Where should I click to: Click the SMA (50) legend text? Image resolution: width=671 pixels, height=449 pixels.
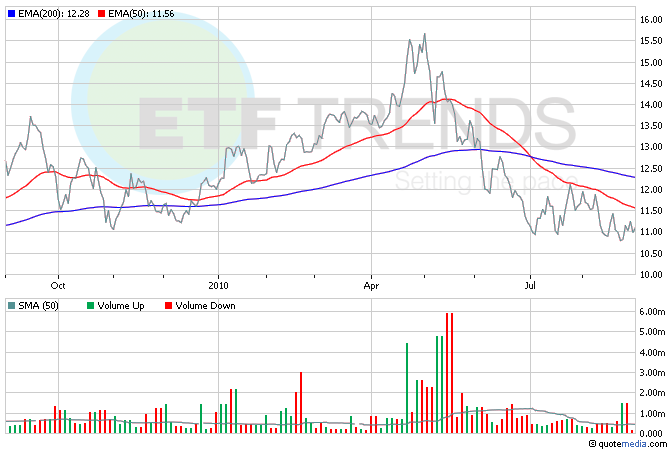[x=39, y=306]
